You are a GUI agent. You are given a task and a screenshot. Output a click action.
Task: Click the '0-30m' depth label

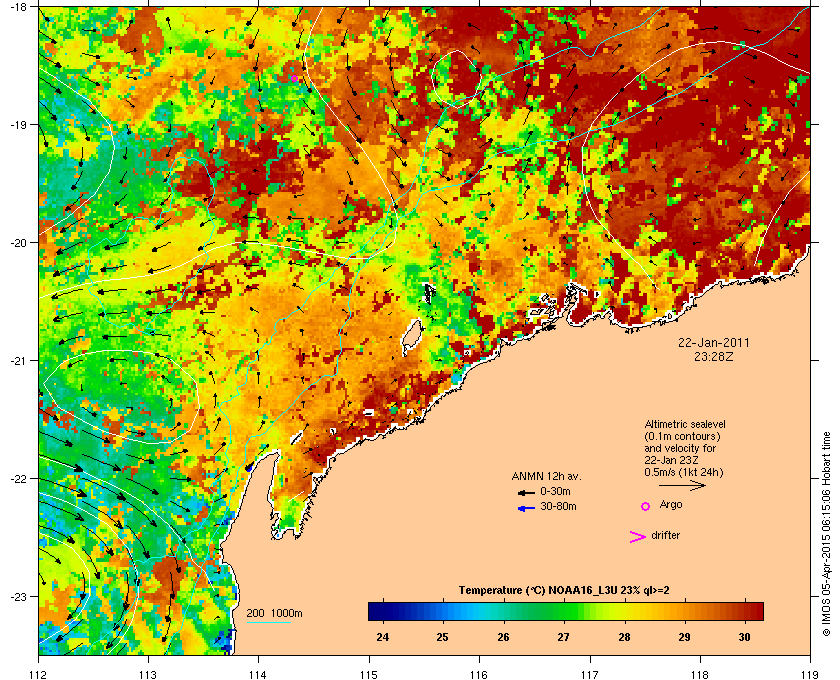point(556,491)
